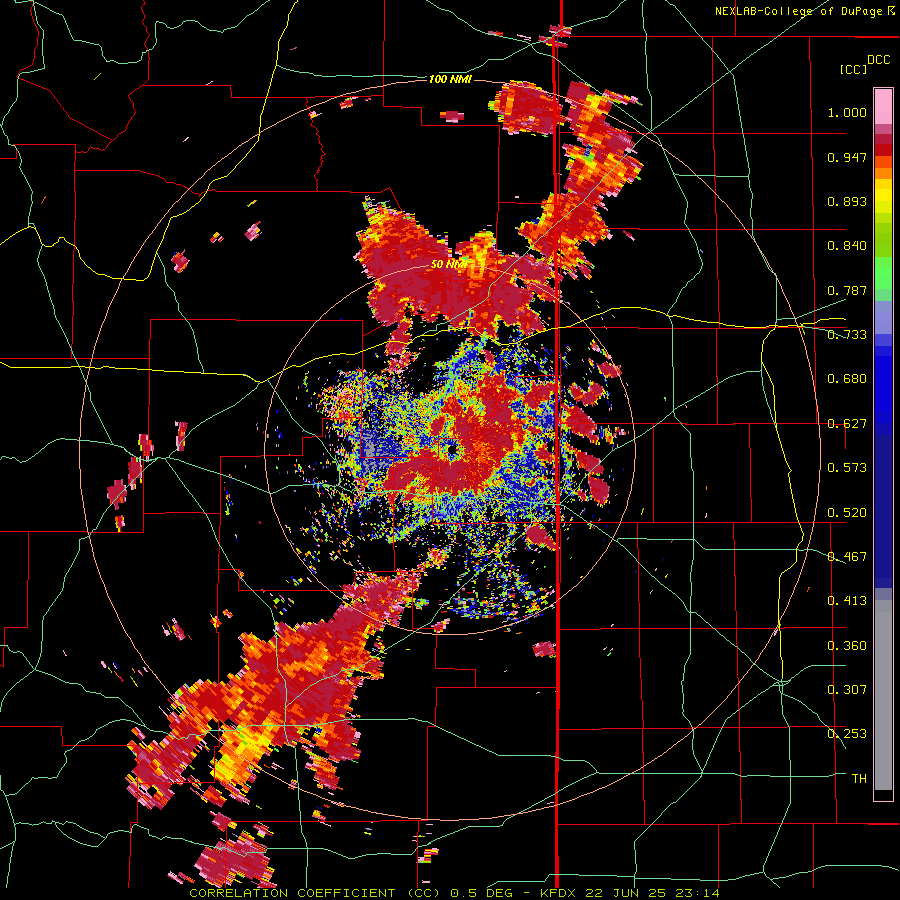This screenshot has width=900, height=900.
Task: Click the 0.680 scale value
Action: (x=847, y=379)
